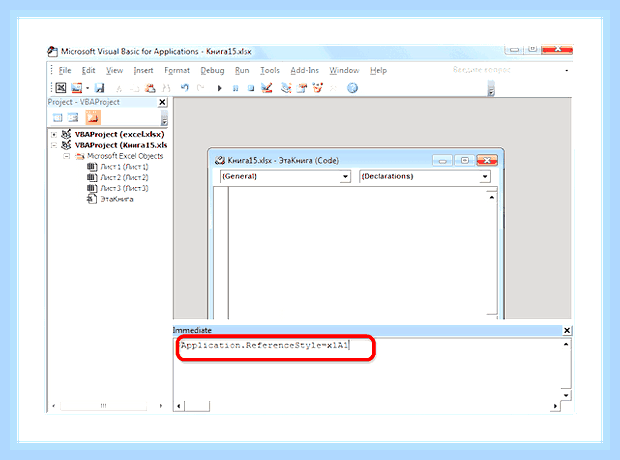Screen dimensions: 620x460
Task: Click View Object icon in Project panel
Action: (x=73, y=117)
